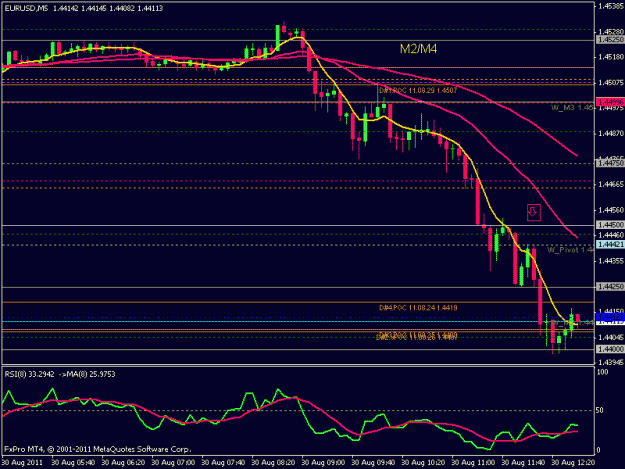
Task: Click the 30 Aug 07:00 time label
Action: pyautogui.click(x=173, y=463)
